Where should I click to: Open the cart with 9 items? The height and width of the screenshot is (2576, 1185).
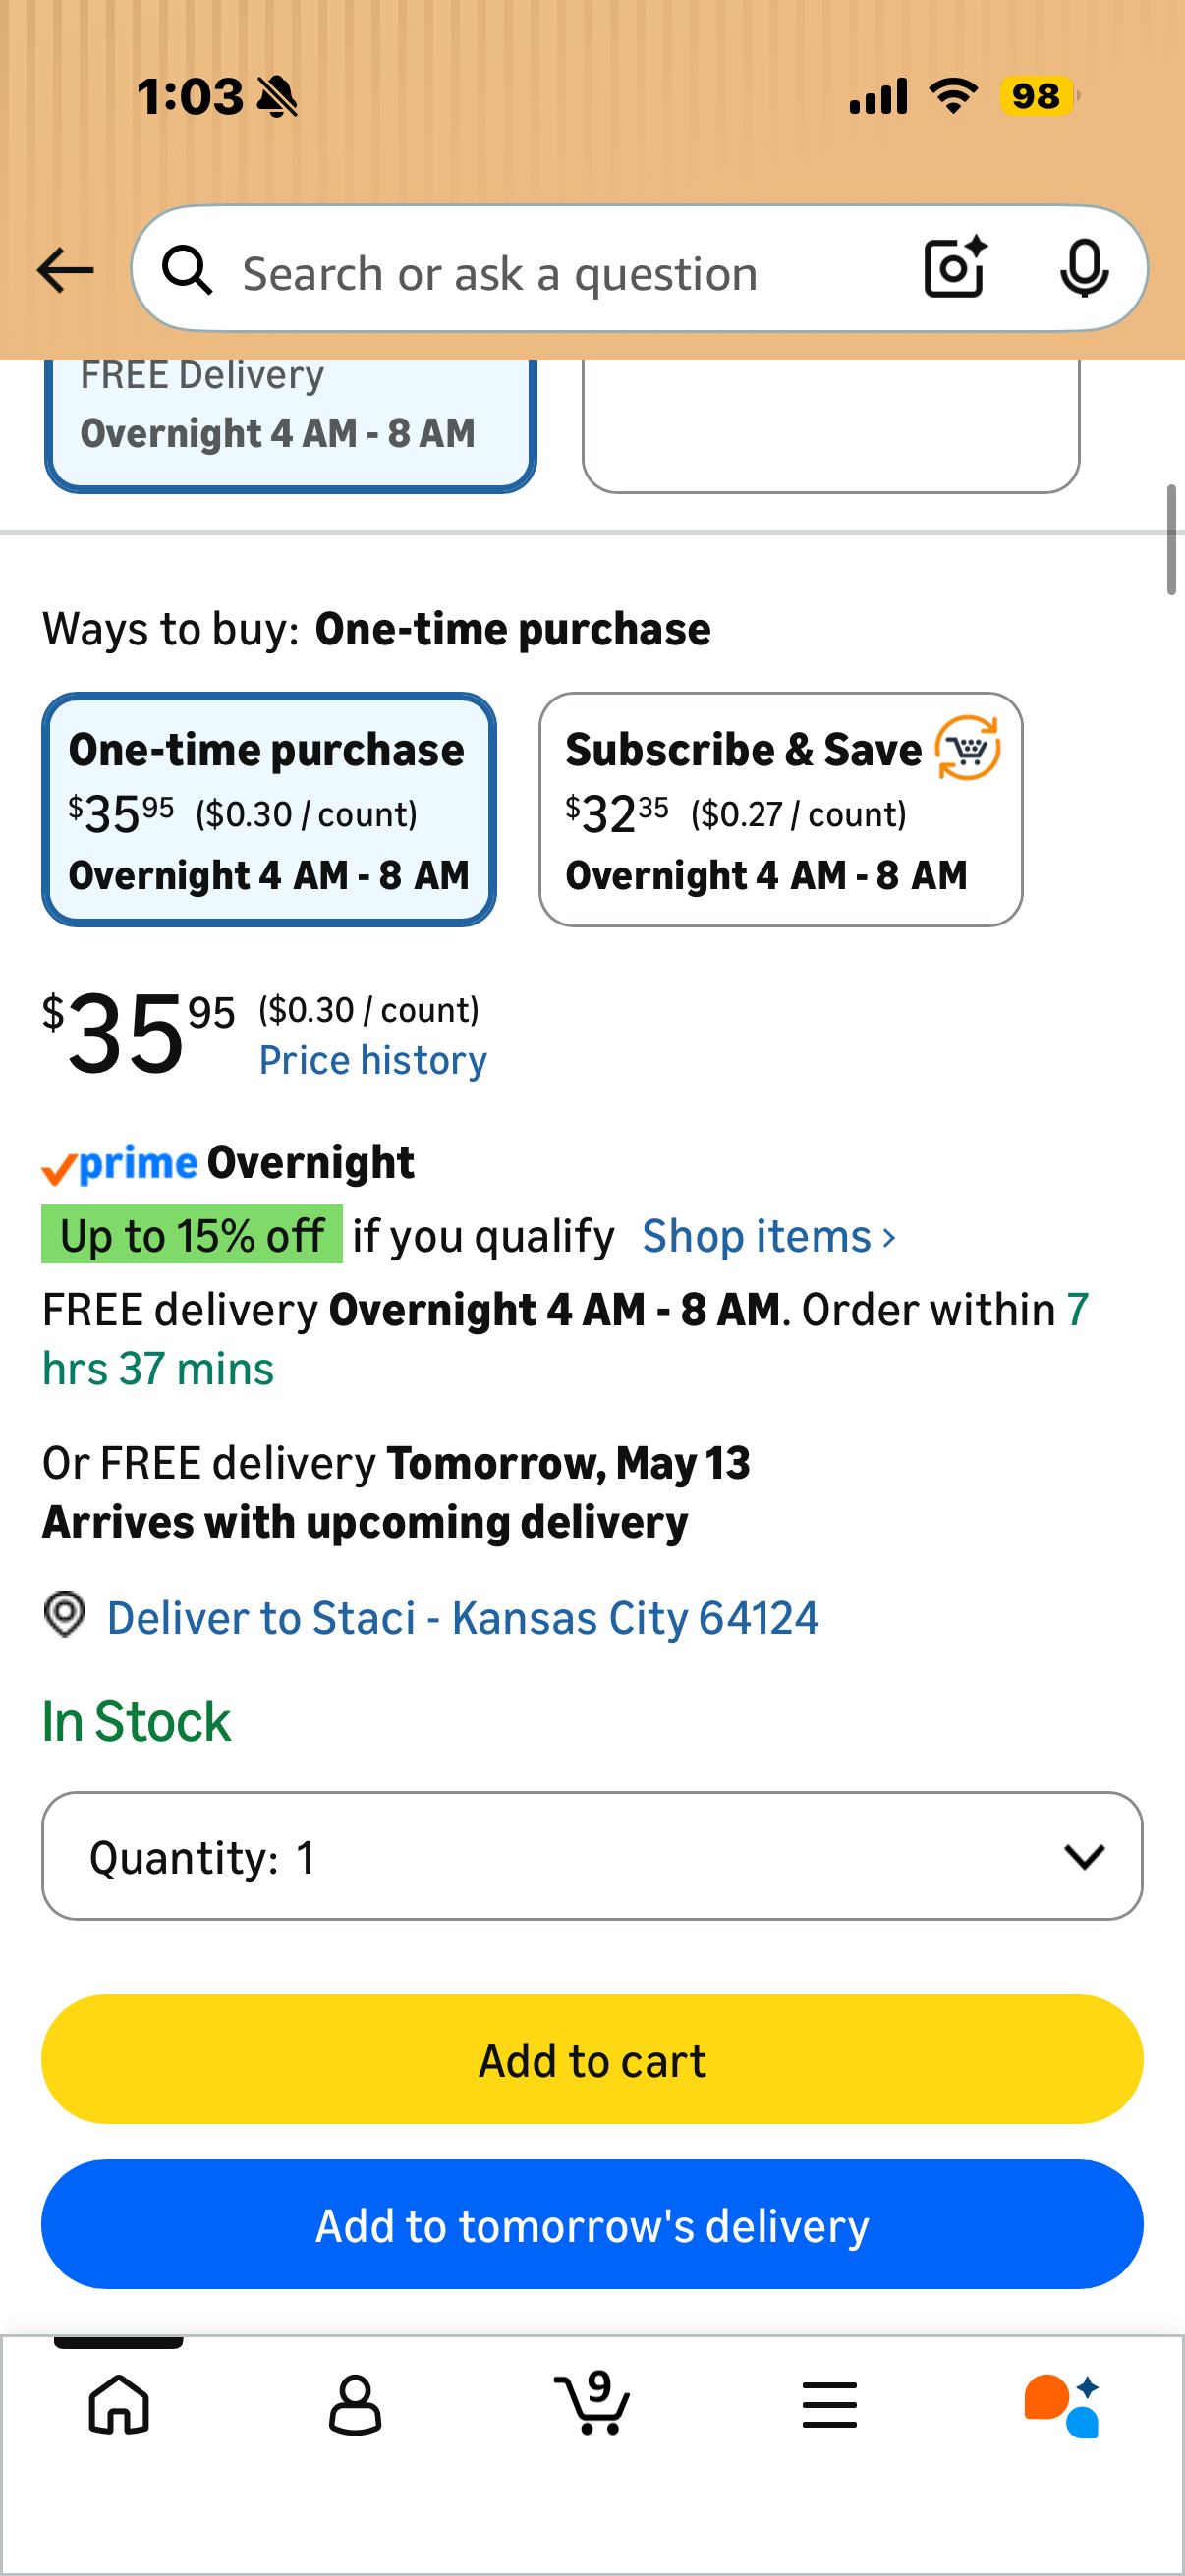(592, 2402)
